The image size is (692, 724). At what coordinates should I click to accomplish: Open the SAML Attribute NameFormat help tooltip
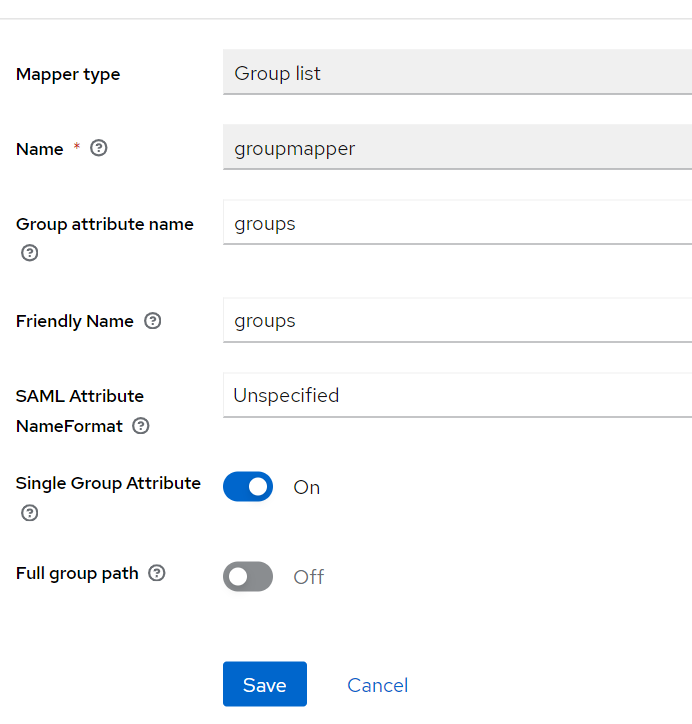(141, 426)
